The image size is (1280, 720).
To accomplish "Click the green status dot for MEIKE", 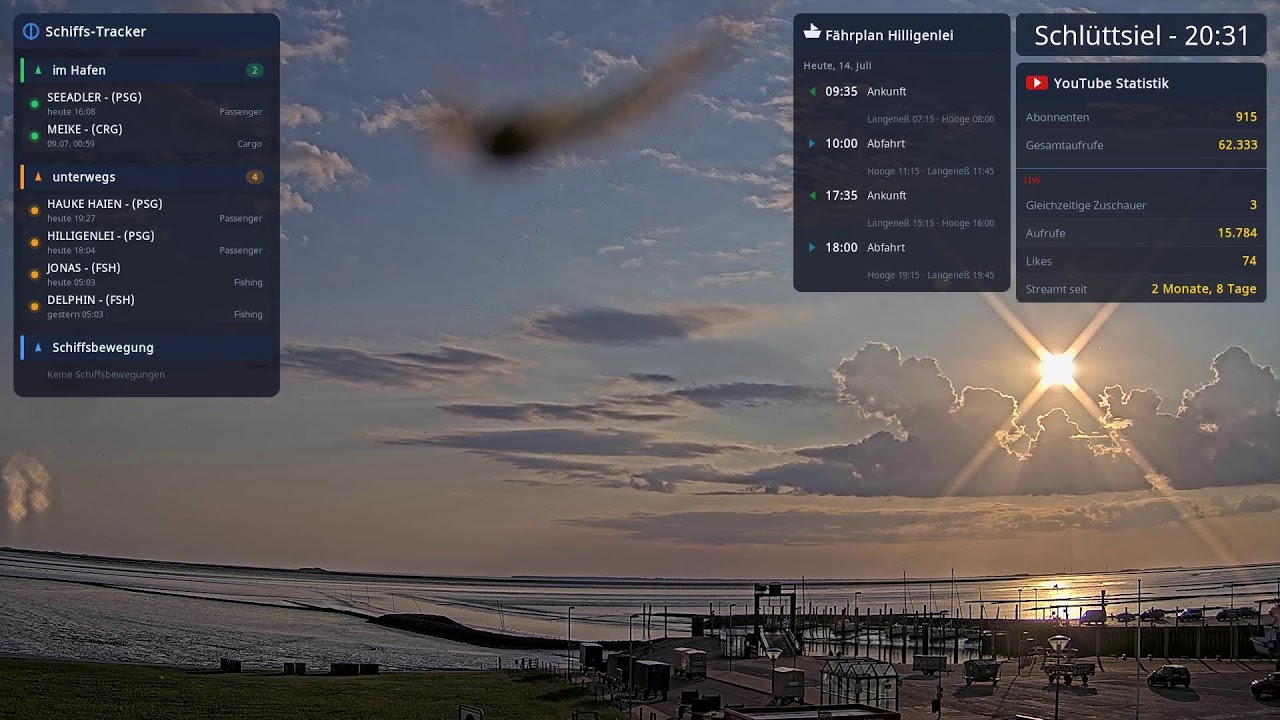I will coord(34,136).
